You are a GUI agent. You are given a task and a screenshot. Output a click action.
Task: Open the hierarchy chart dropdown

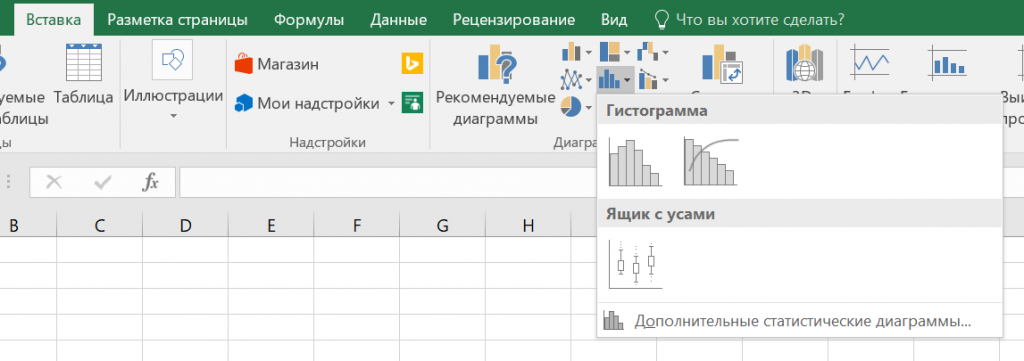(615, 51)
